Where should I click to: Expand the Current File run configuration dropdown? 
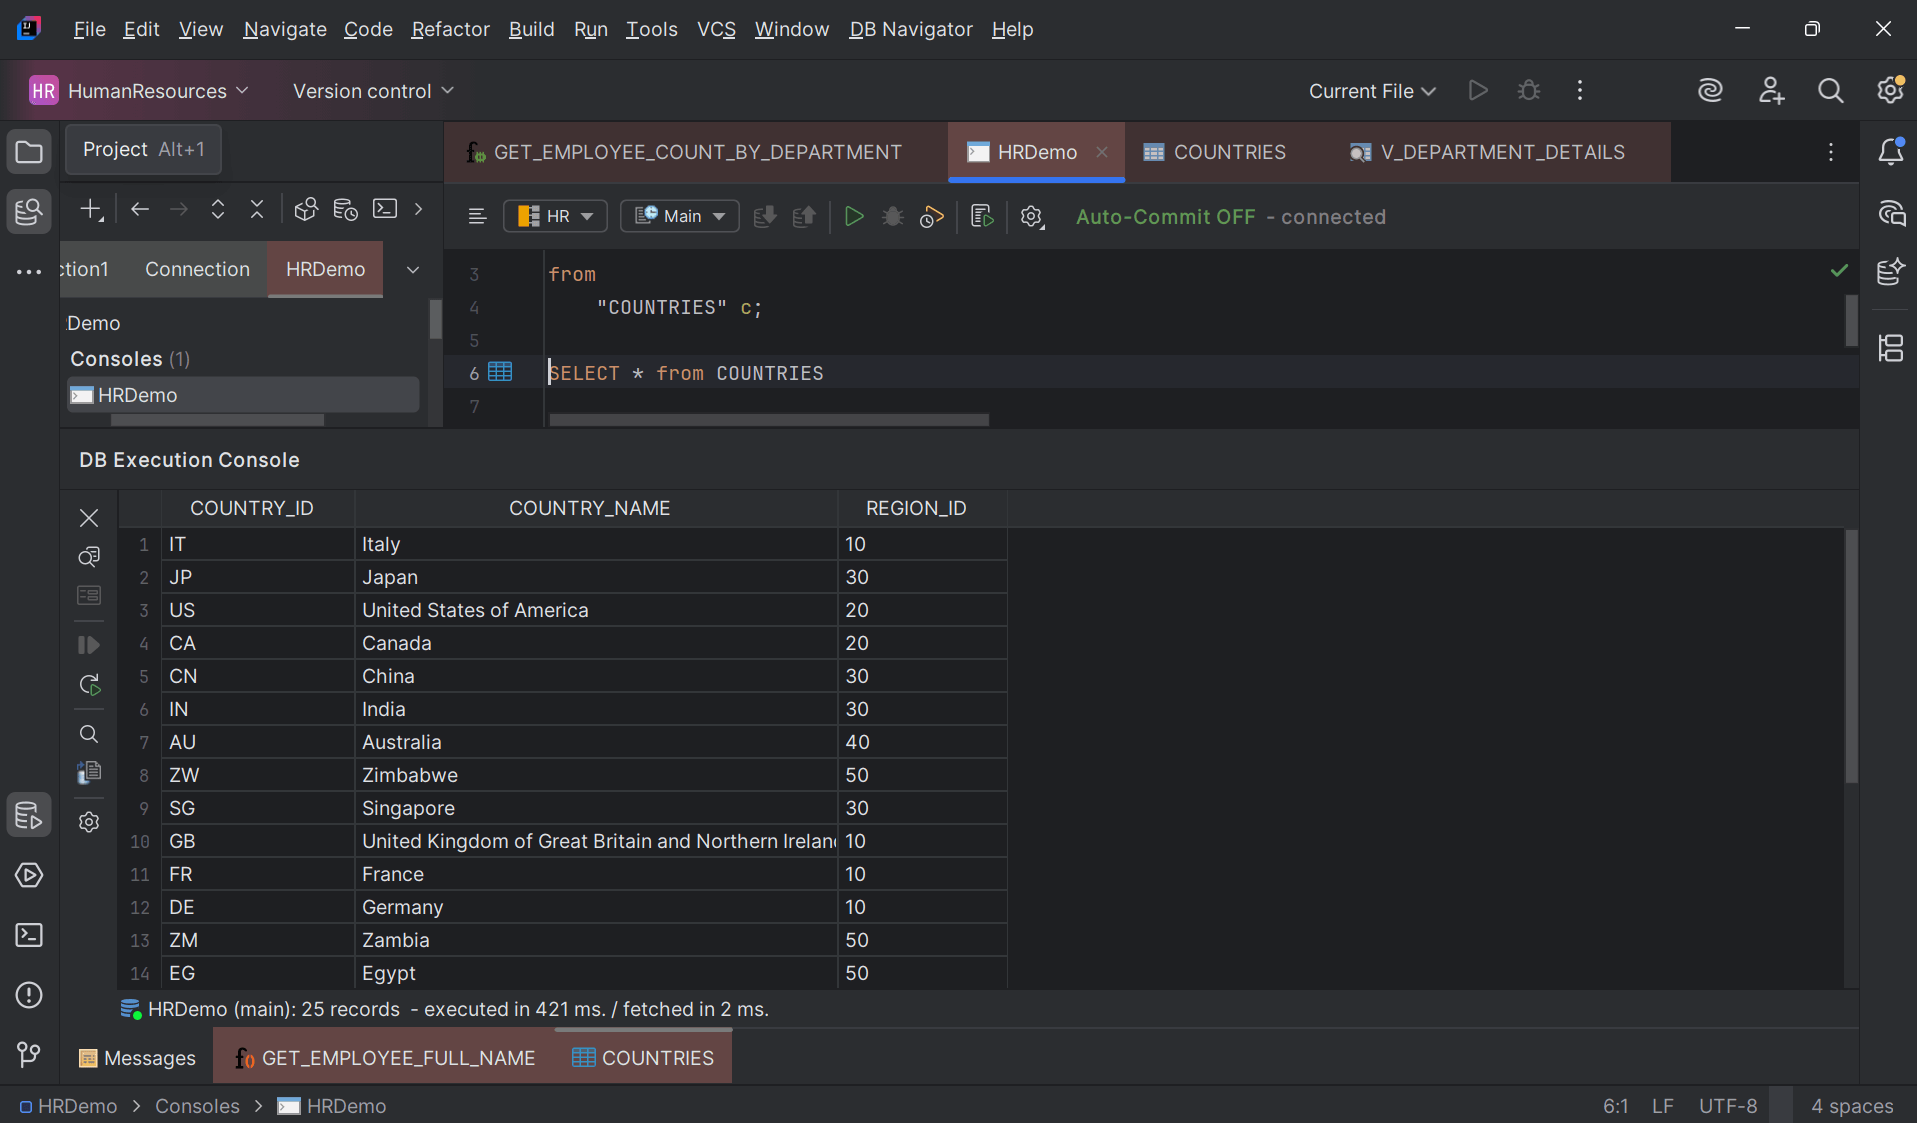(1371, 90)
